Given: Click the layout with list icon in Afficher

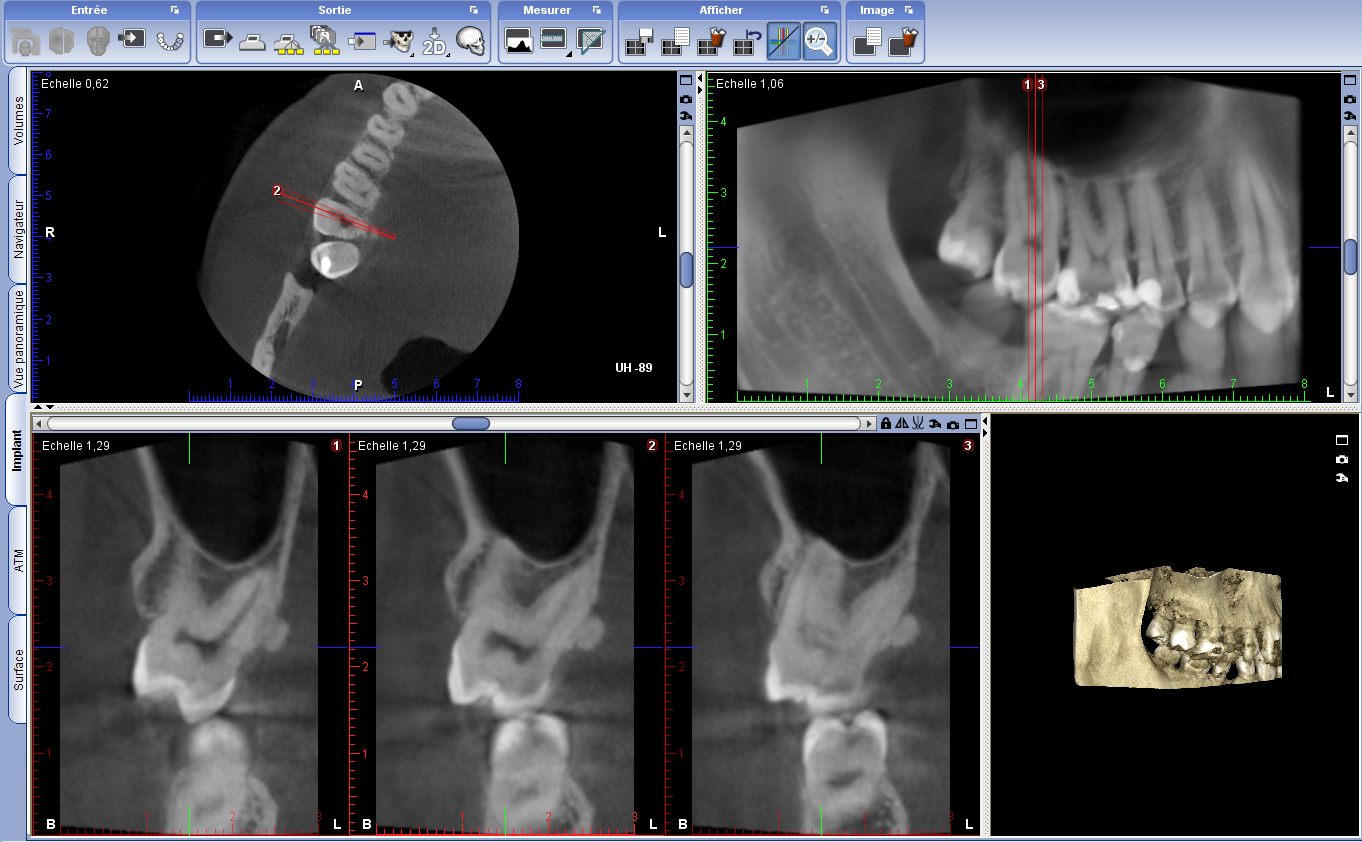Looking at the screenshot, I should coord(675,41).
